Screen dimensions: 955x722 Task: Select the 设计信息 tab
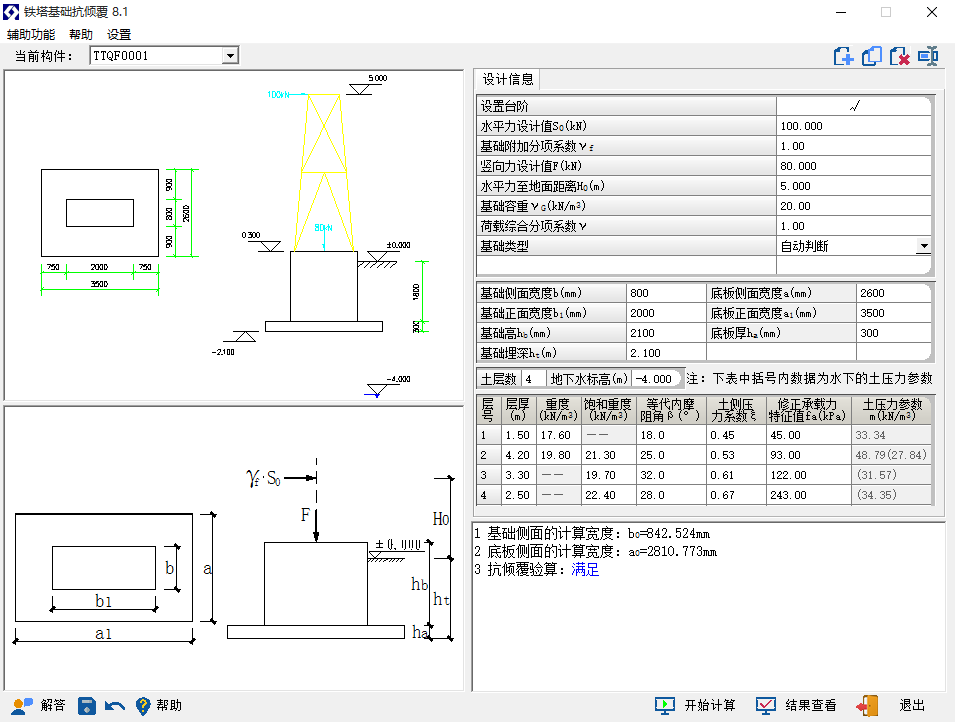coord(507,80)
